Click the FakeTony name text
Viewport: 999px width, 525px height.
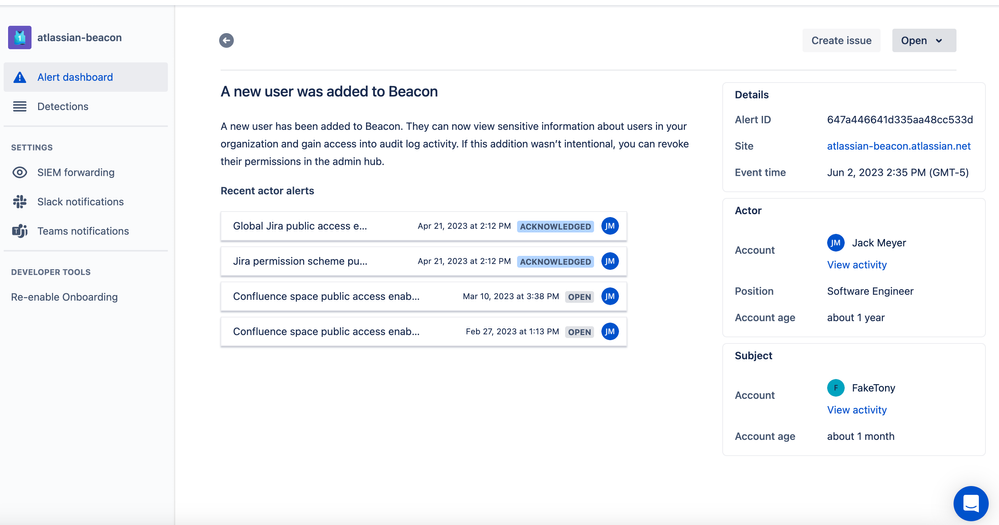pos(873,388)
